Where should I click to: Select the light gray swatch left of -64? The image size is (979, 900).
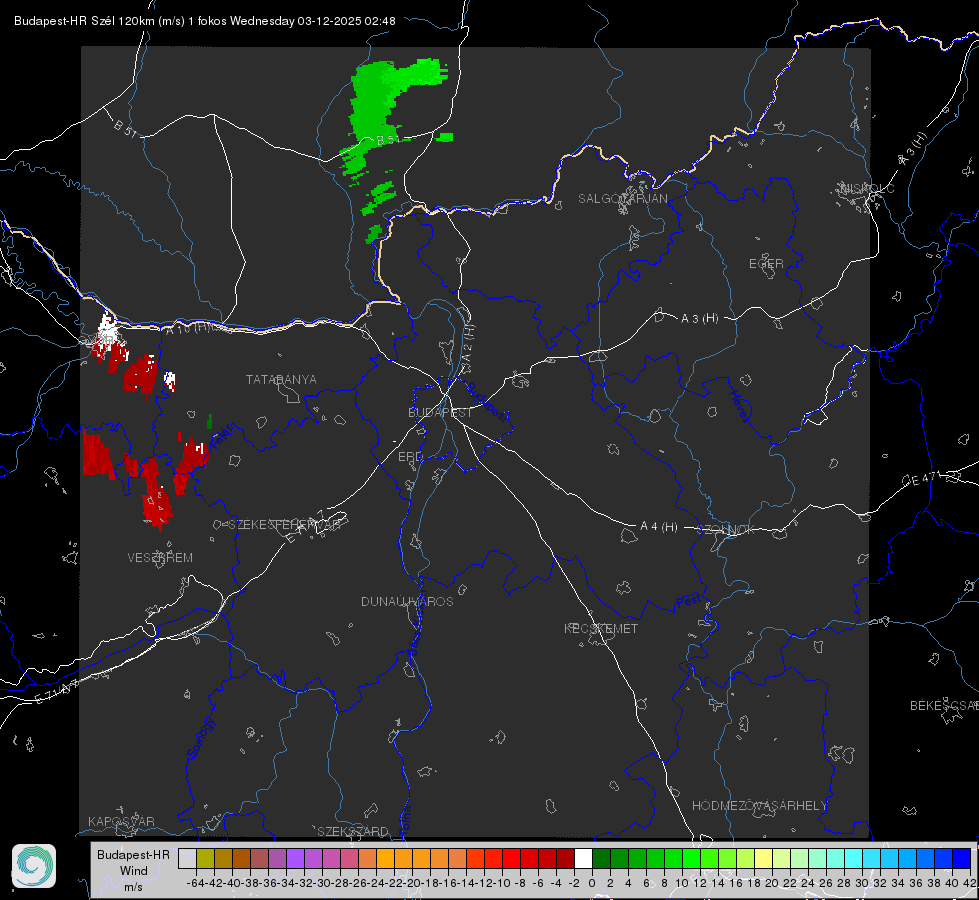click(x=187, y=859)
